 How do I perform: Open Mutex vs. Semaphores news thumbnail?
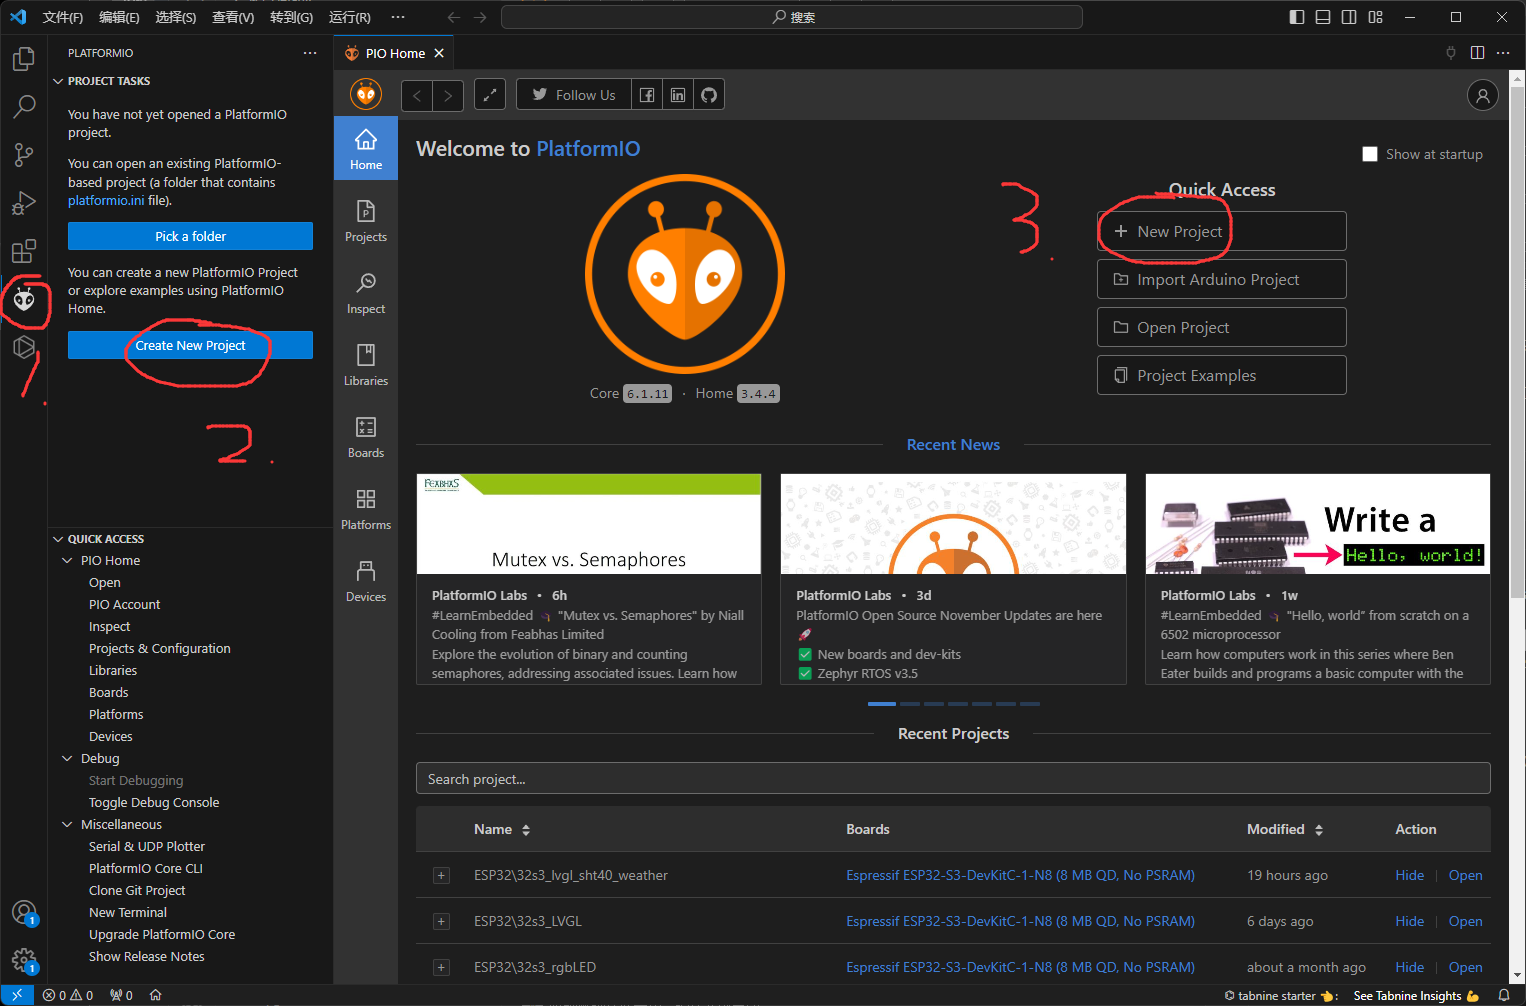(589, 524)
